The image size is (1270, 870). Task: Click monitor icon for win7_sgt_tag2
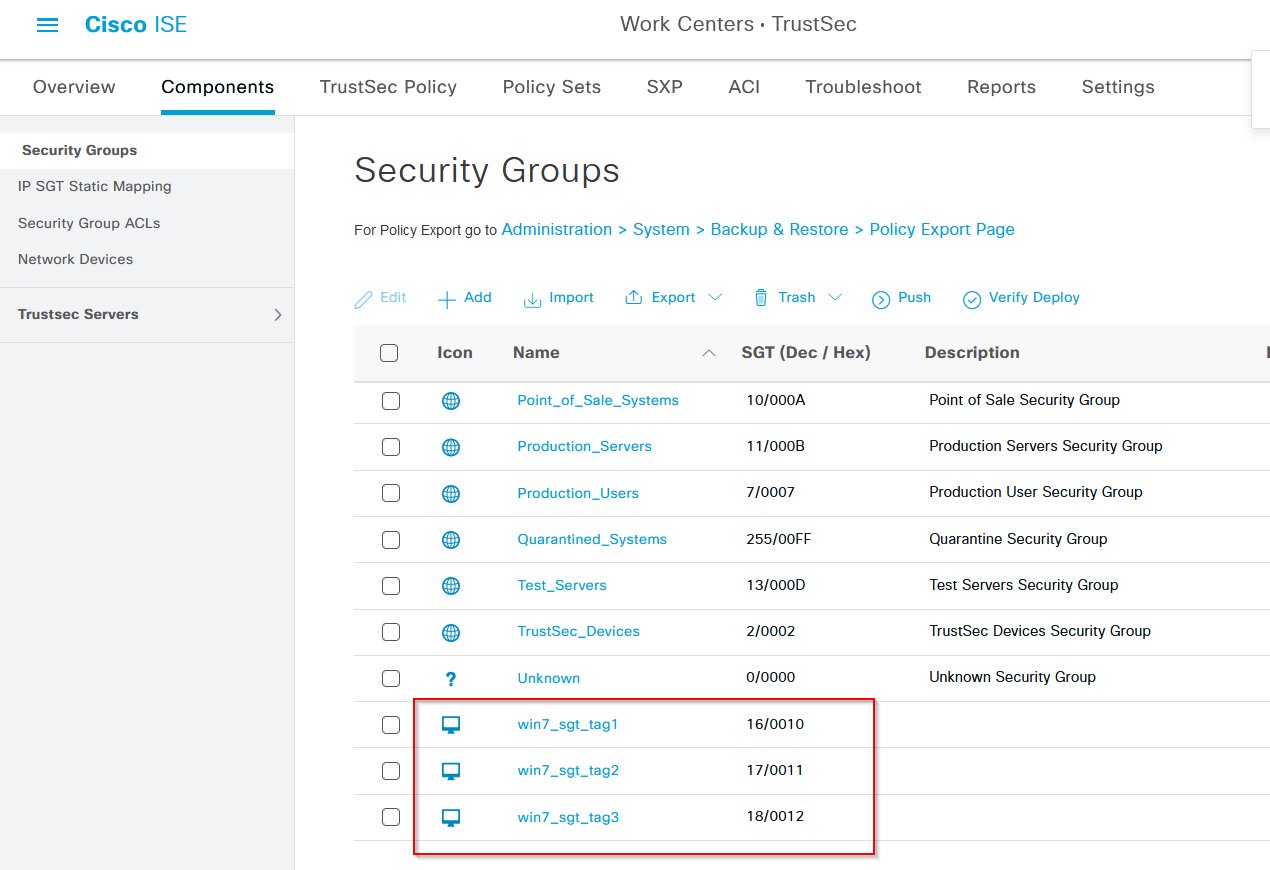tap(451, 771)
